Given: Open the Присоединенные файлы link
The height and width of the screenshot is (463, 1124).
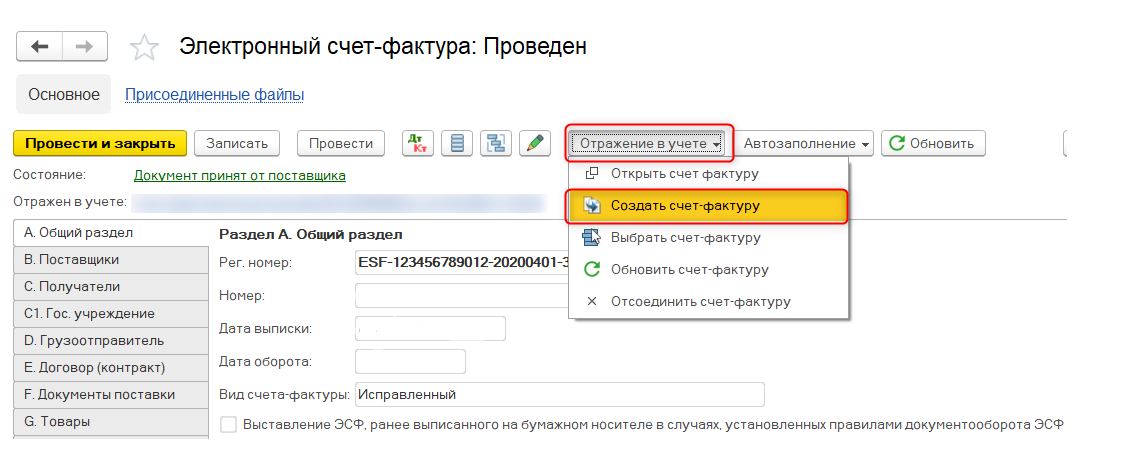Looking at the screenshot, I should (214, 95).
